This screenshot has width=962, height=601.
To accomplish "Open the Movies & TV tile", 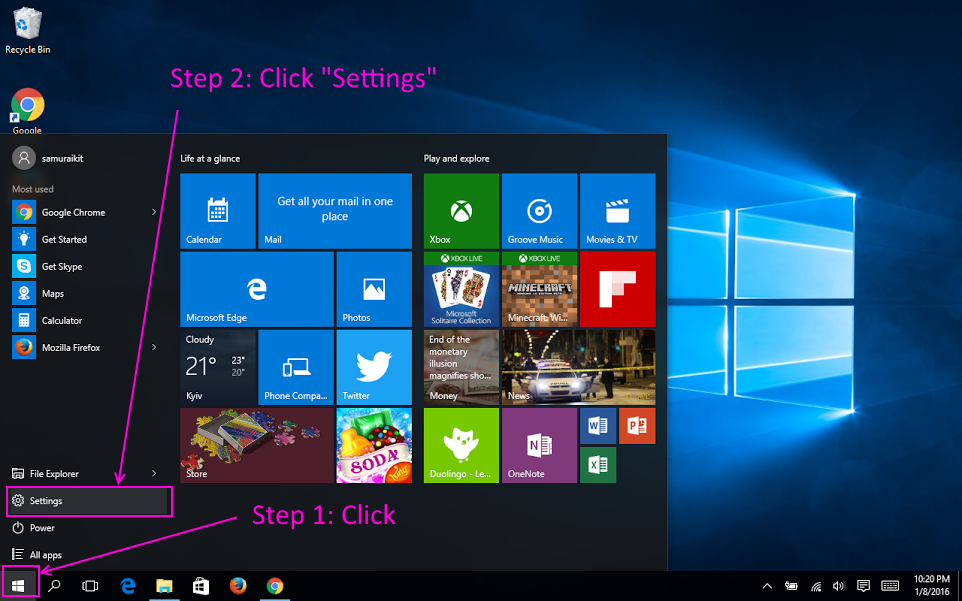I will pos(617,210).
